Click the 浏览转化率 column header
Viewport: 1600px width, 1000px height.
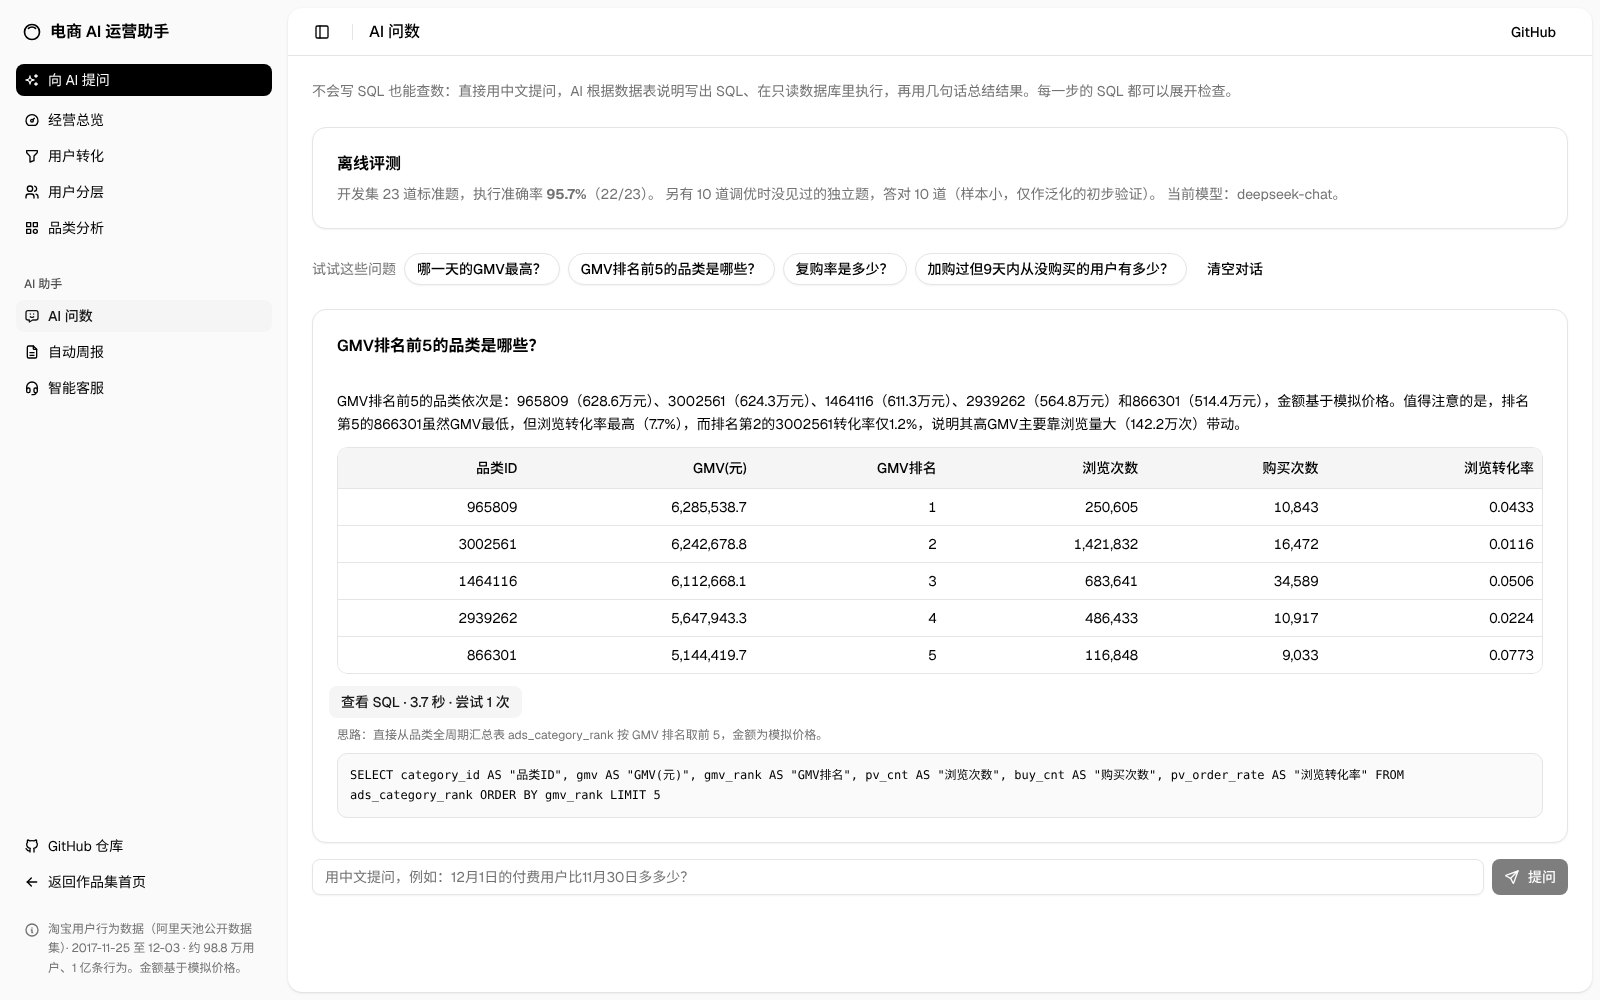(1499, 468)
